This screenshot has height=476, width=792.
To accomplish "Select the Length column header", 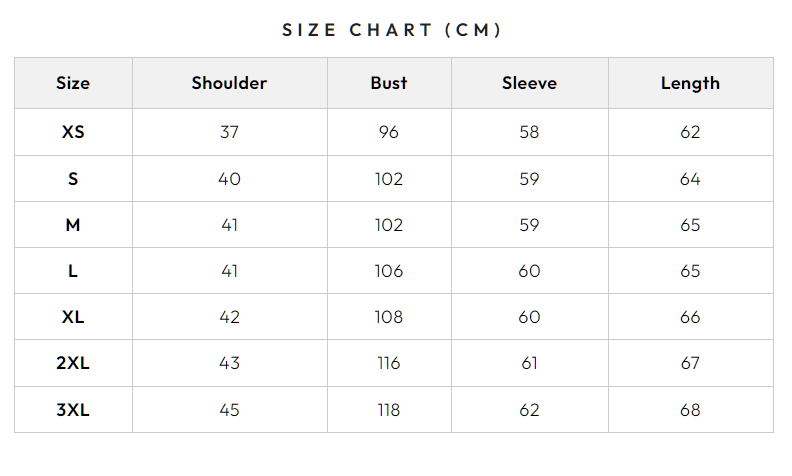I will coord(690,83).
